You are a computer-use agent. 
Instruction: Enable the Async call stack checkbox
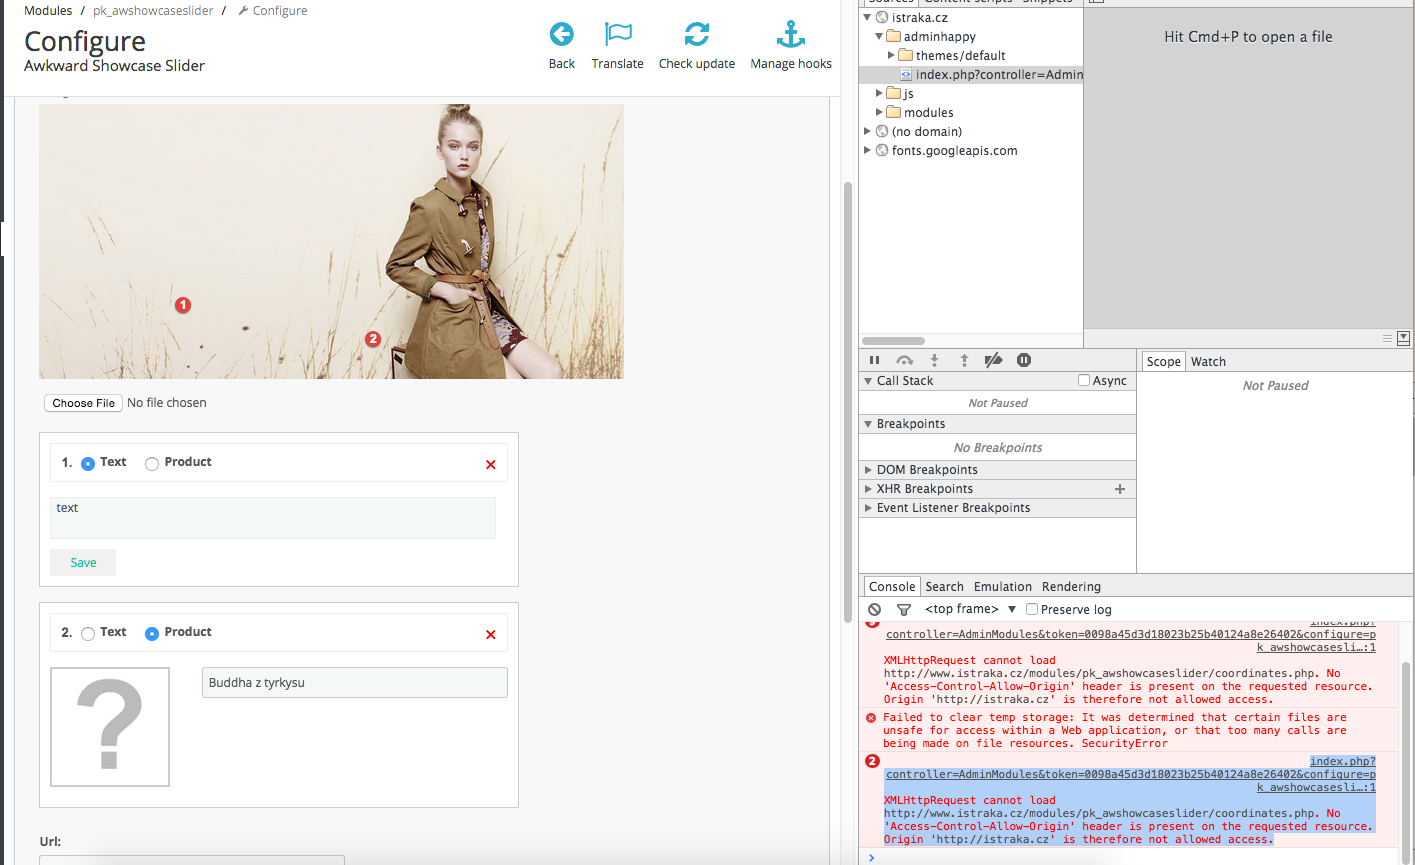pyautogui.click(x=1084, y=380)
